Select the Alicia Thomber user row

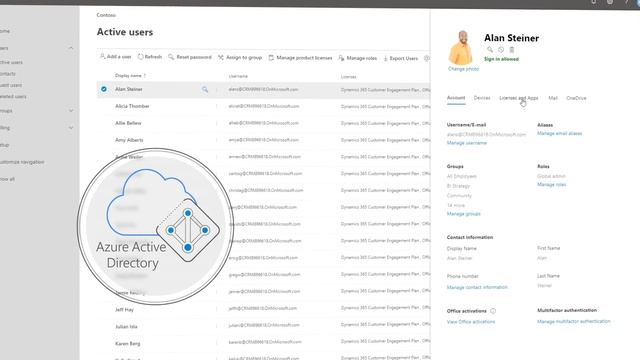pos(263,106)
